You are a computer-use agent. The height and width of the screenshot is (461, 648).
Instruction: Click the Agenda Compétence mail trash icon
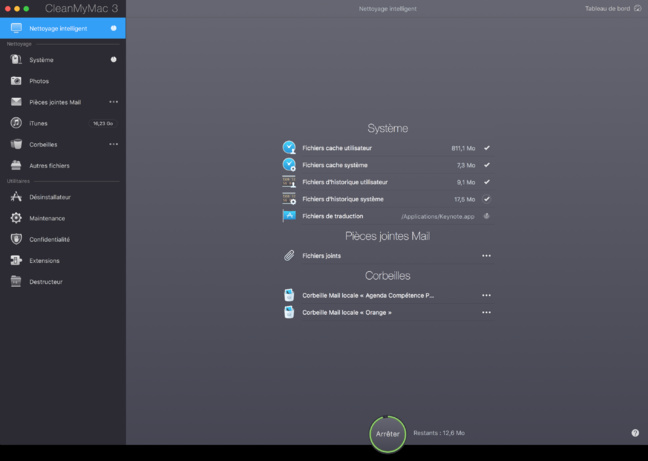coord(289,295)
